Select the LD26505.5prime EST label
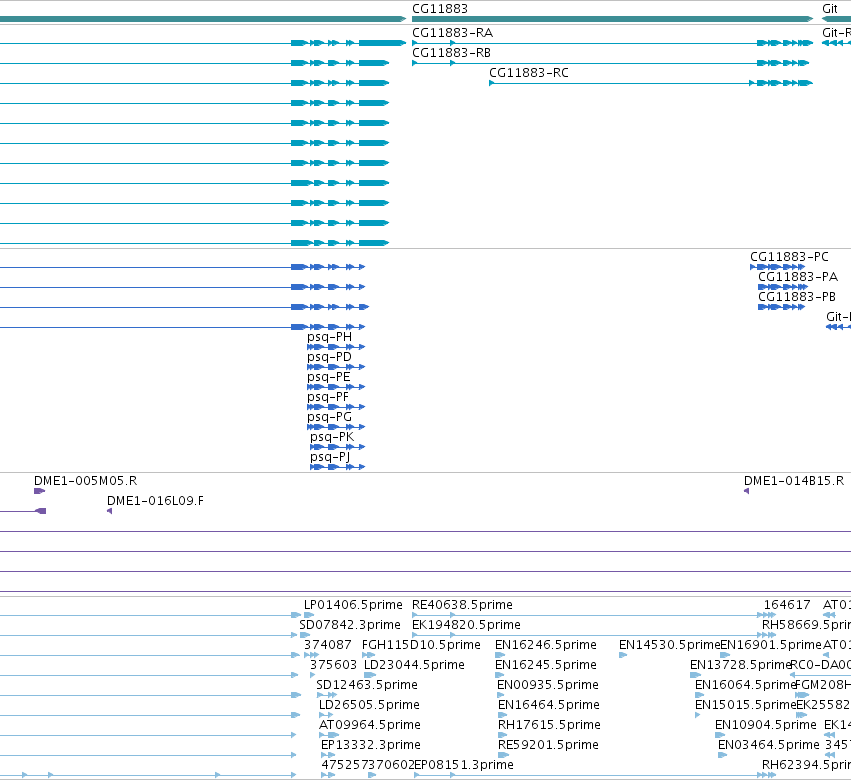This screenshot has width=851, height=780. pyautogui.click(x=369, y=706)
